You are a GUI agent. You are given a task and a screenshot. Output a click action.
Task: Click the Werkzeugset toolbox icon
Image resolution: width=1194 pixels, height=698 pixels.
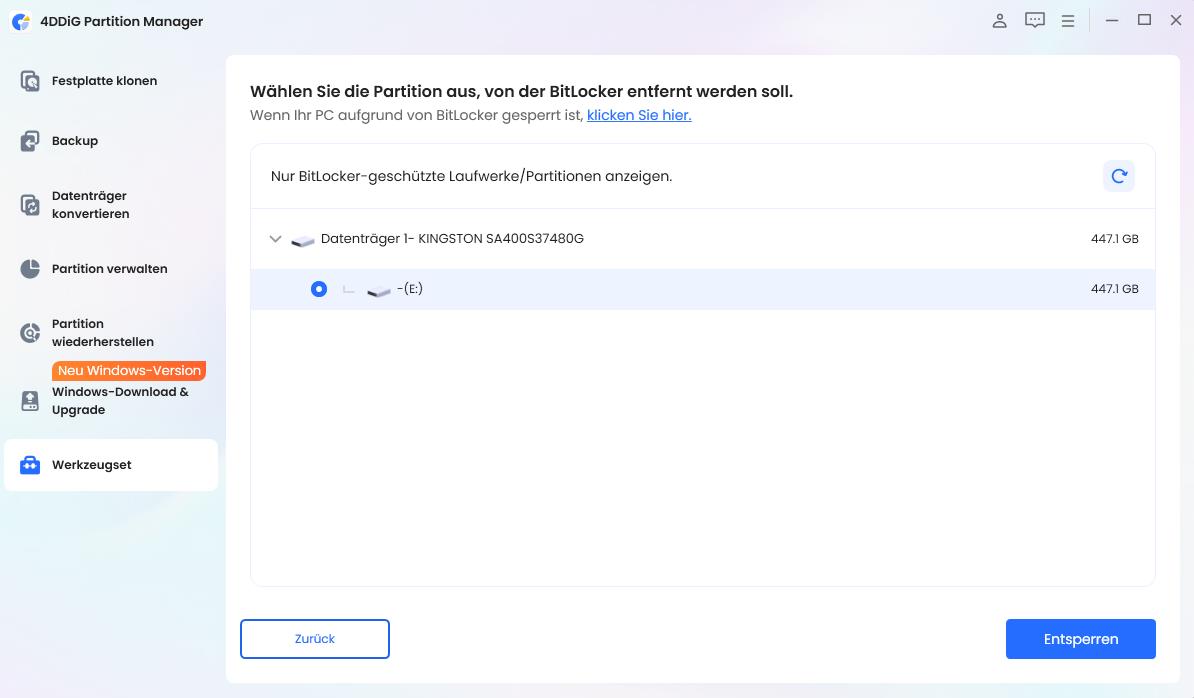30,464
